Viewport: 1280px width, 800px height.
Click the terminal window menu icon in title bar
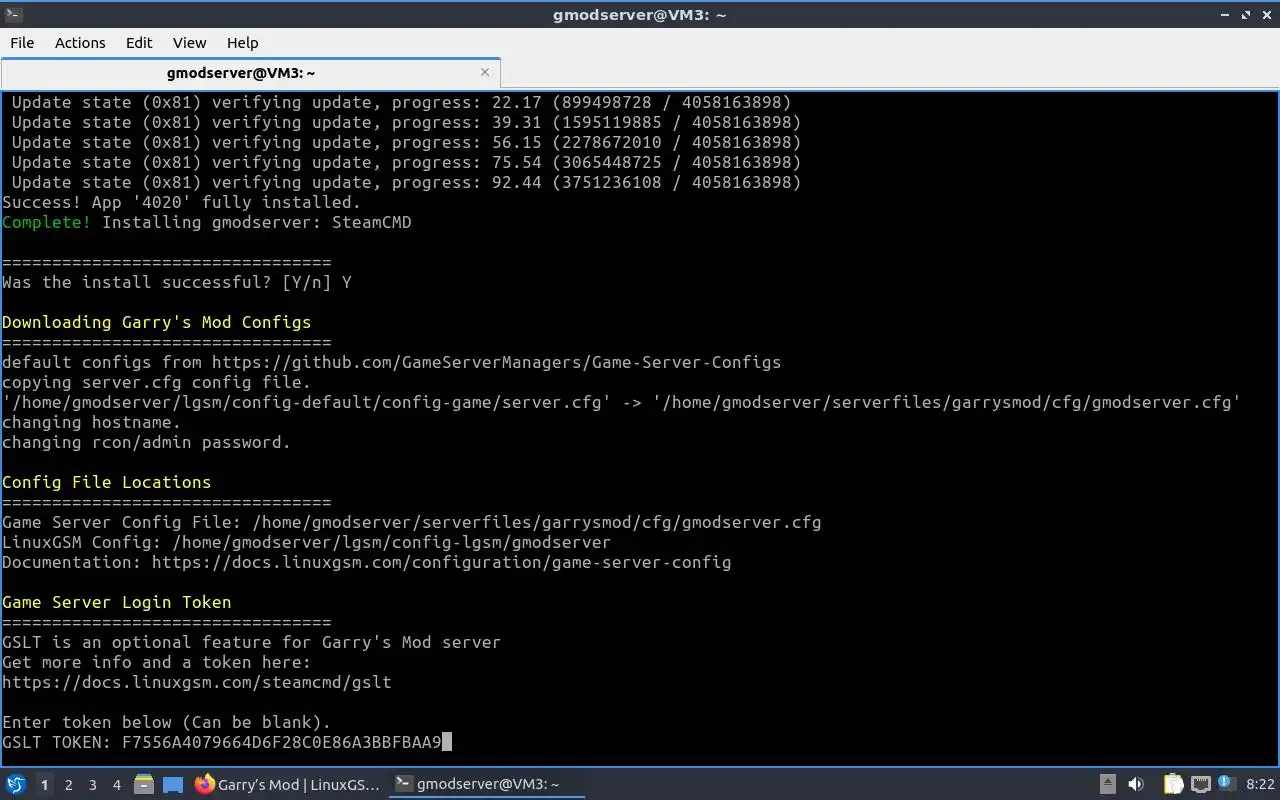pos(12,15)
